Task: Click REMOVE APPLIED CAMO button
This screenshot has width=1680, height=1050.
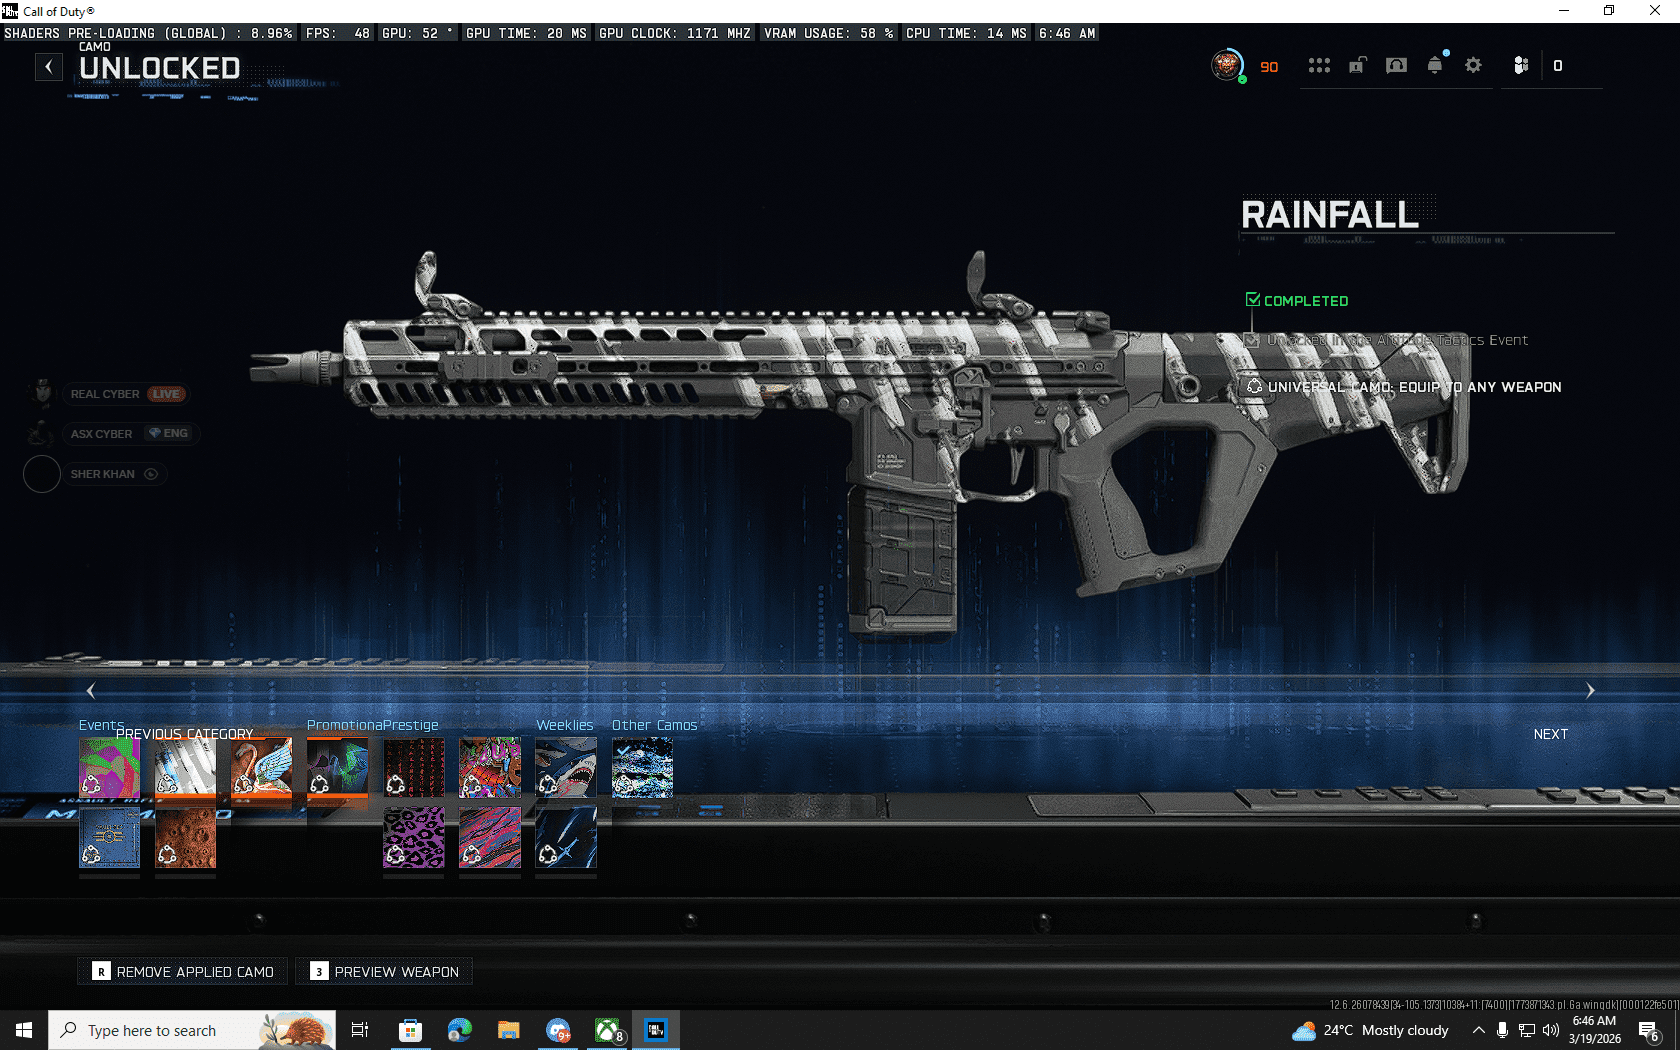Action: pyautogui.click(x=183, y=972)
